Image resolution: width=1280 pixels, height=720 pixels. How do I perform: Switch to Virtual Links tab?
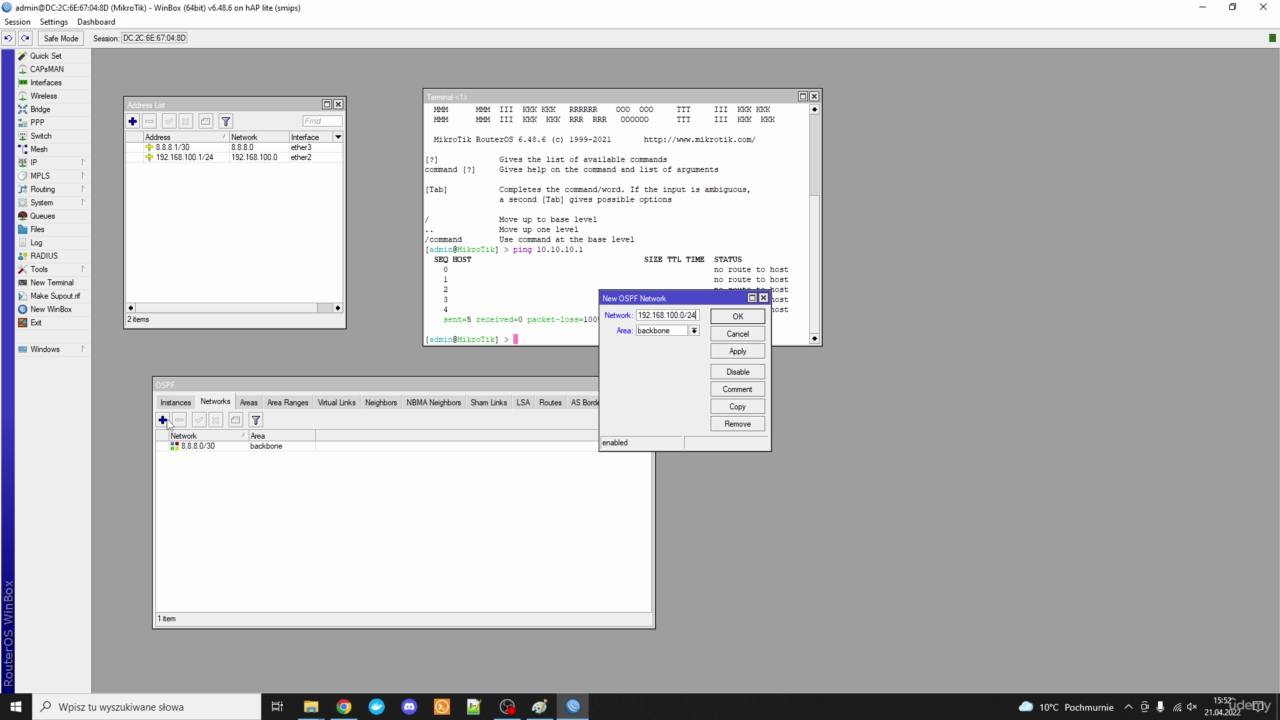pos(337,402)
